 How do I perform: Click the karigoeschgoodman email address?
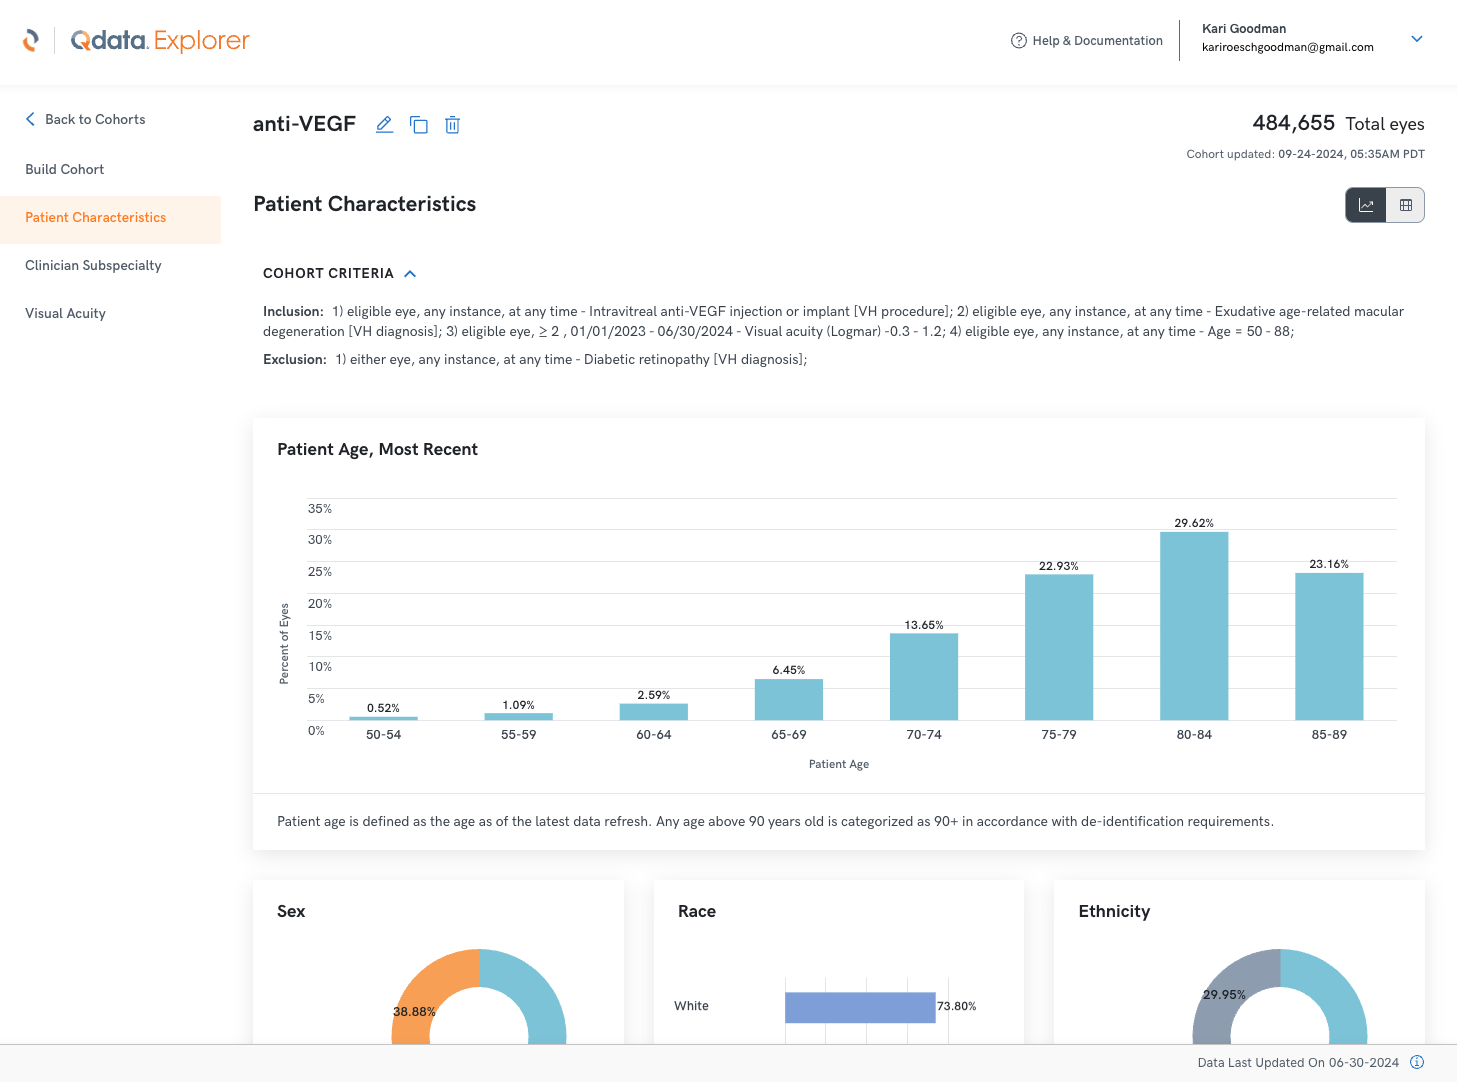pos(1287,47)
